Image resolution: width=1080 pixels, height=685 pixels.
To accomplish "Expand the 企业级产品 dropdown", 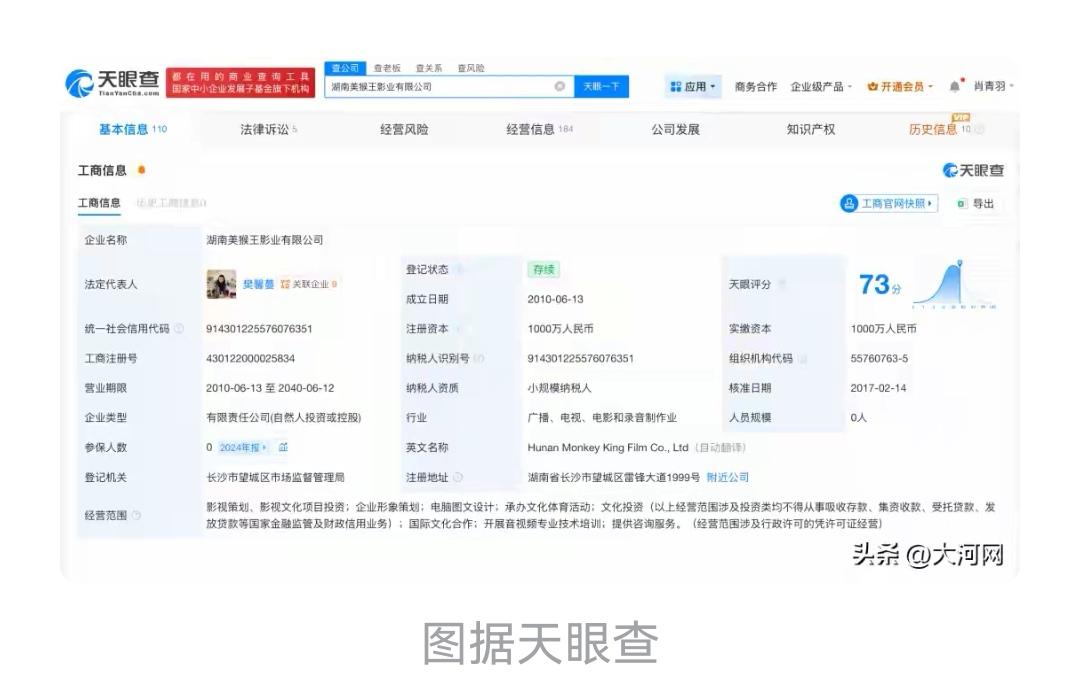I will point(821,87).
